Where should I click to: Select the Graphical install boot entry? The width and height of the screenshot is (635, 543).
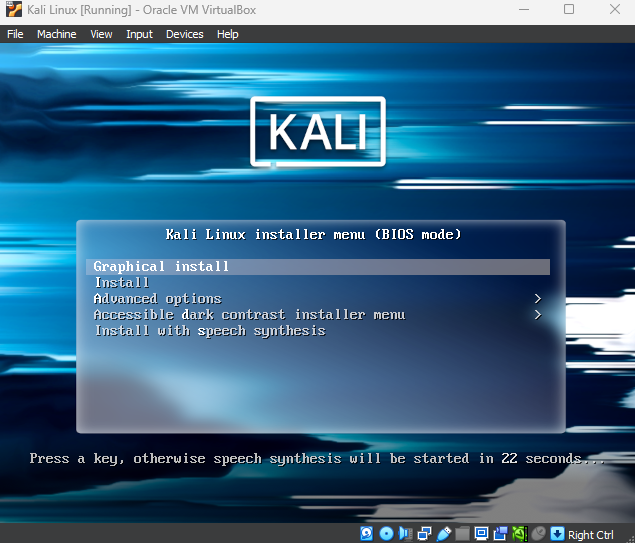161,267
